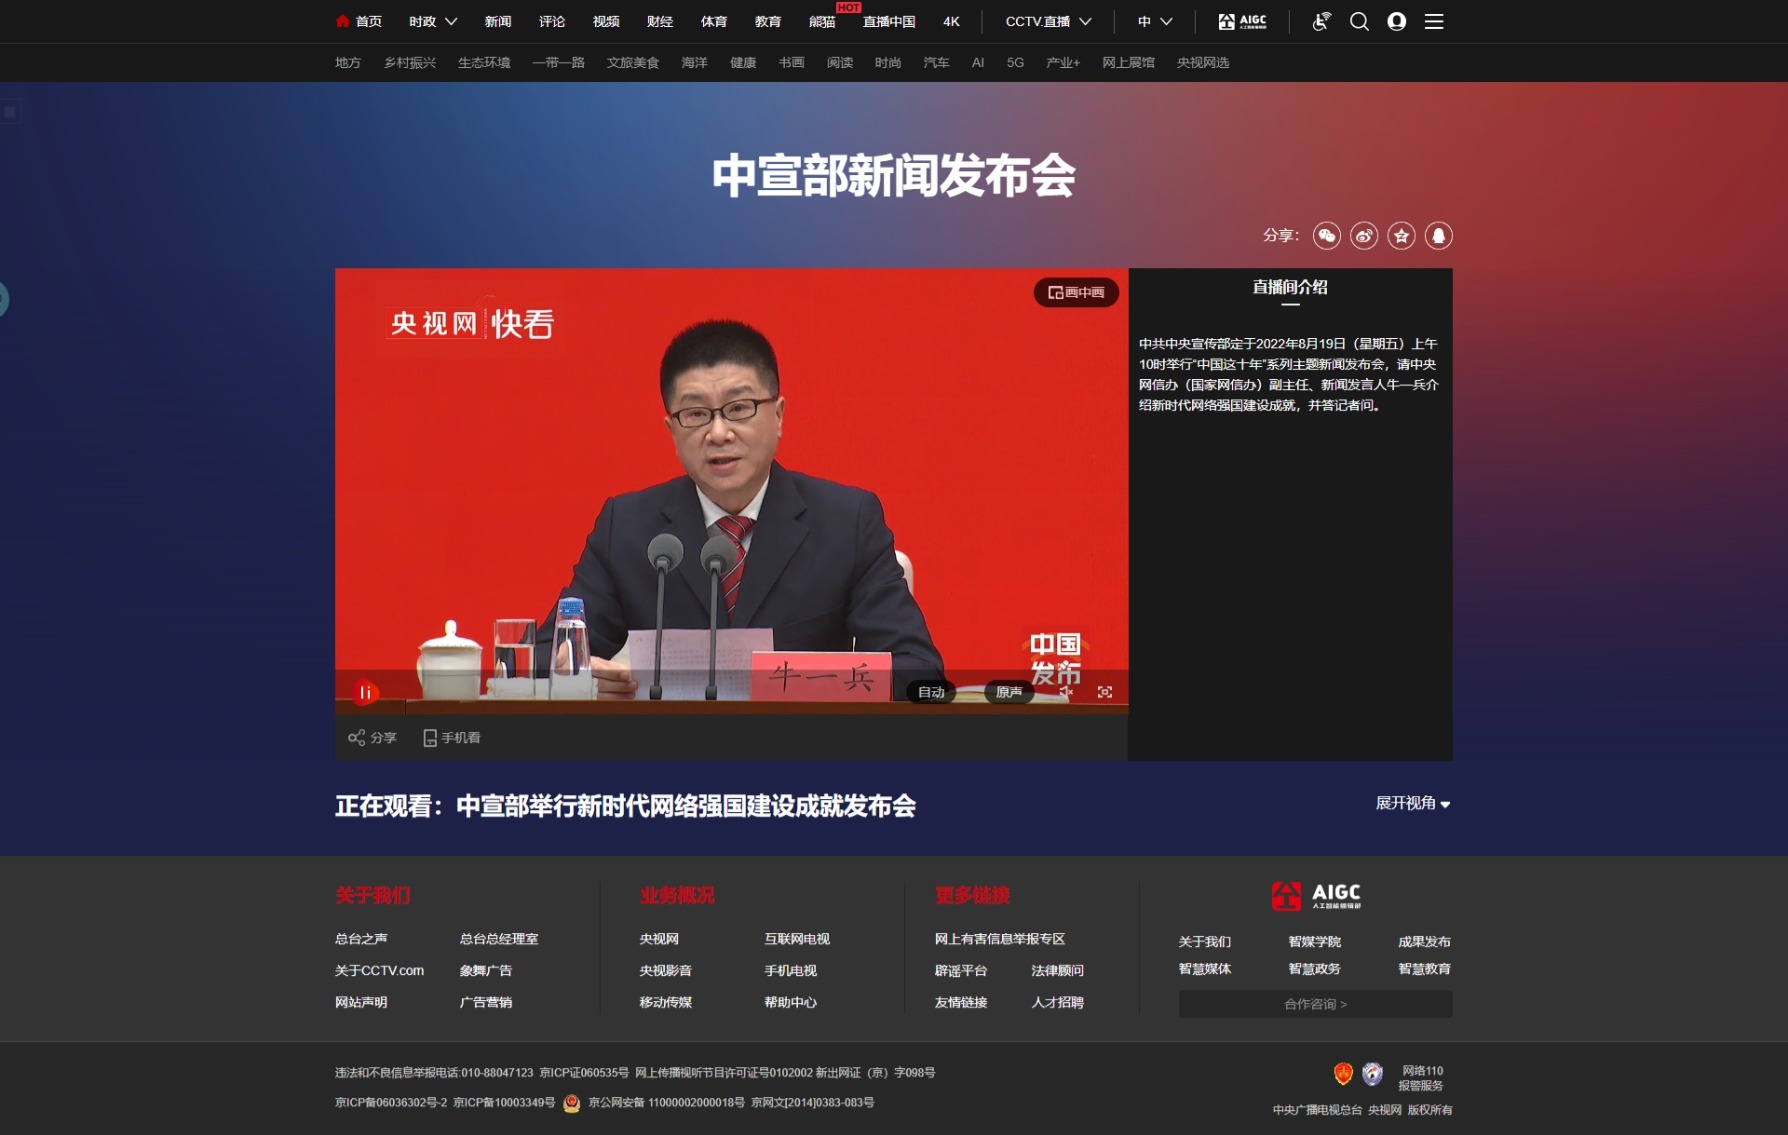The height and width of the screenshot is (1135, 1788).
Task: Share to Qzone via star icon
Action: click(x=1401, y=236)
